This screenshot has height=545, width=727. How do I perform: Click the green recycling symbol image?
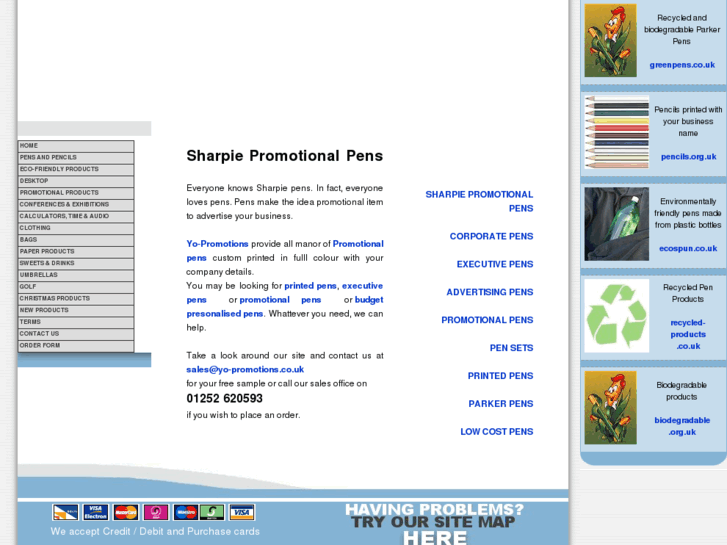617,315
